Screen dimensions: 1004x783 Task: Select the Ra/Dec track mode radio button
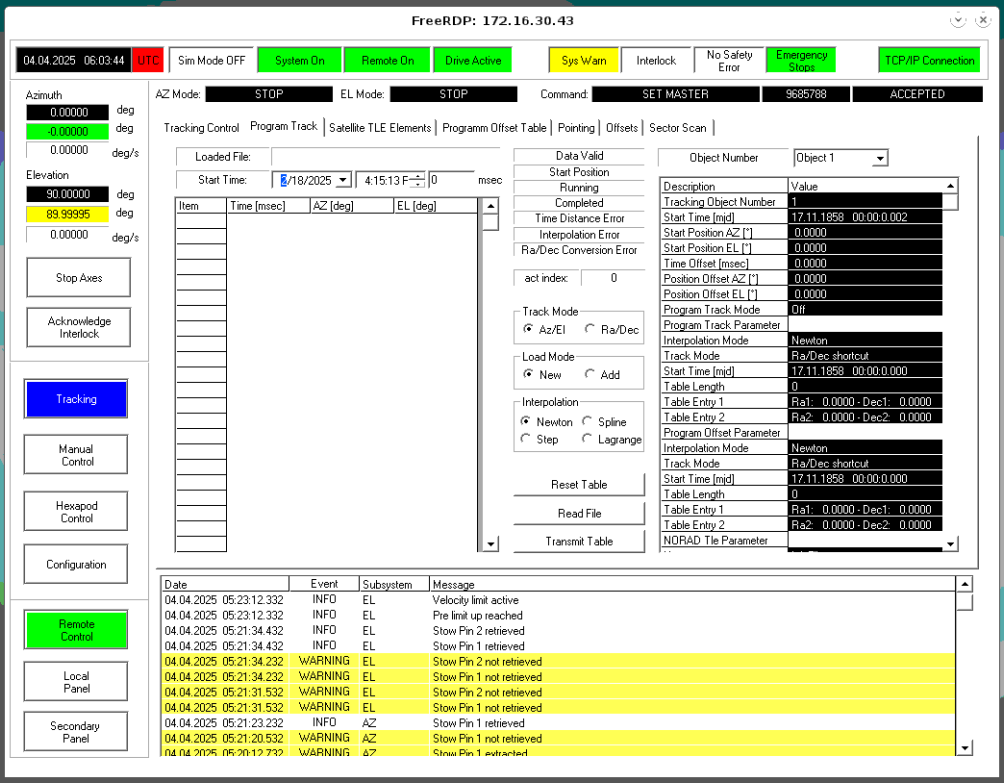pyautogui.click(x=590, y=329)
